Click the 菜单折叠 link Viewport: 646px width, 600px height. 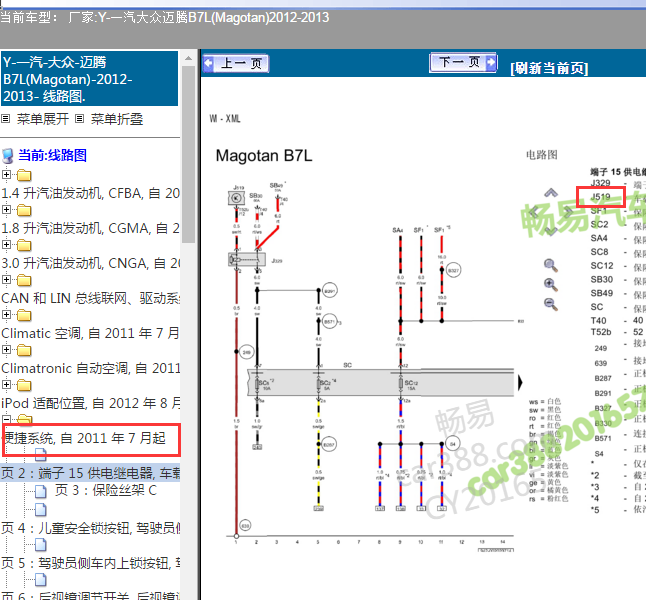[117, 119]
